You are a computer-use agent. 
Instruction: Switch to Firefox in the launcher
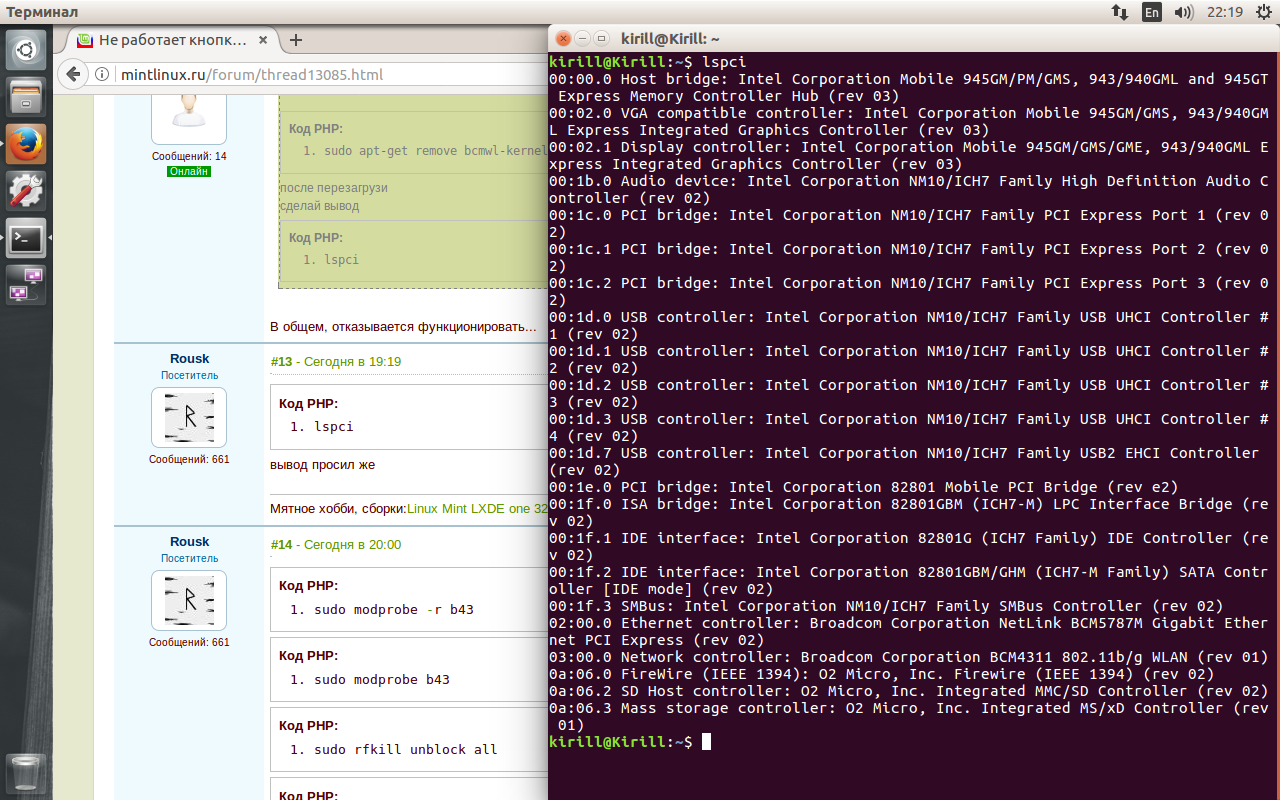click(x=26, y=144)
